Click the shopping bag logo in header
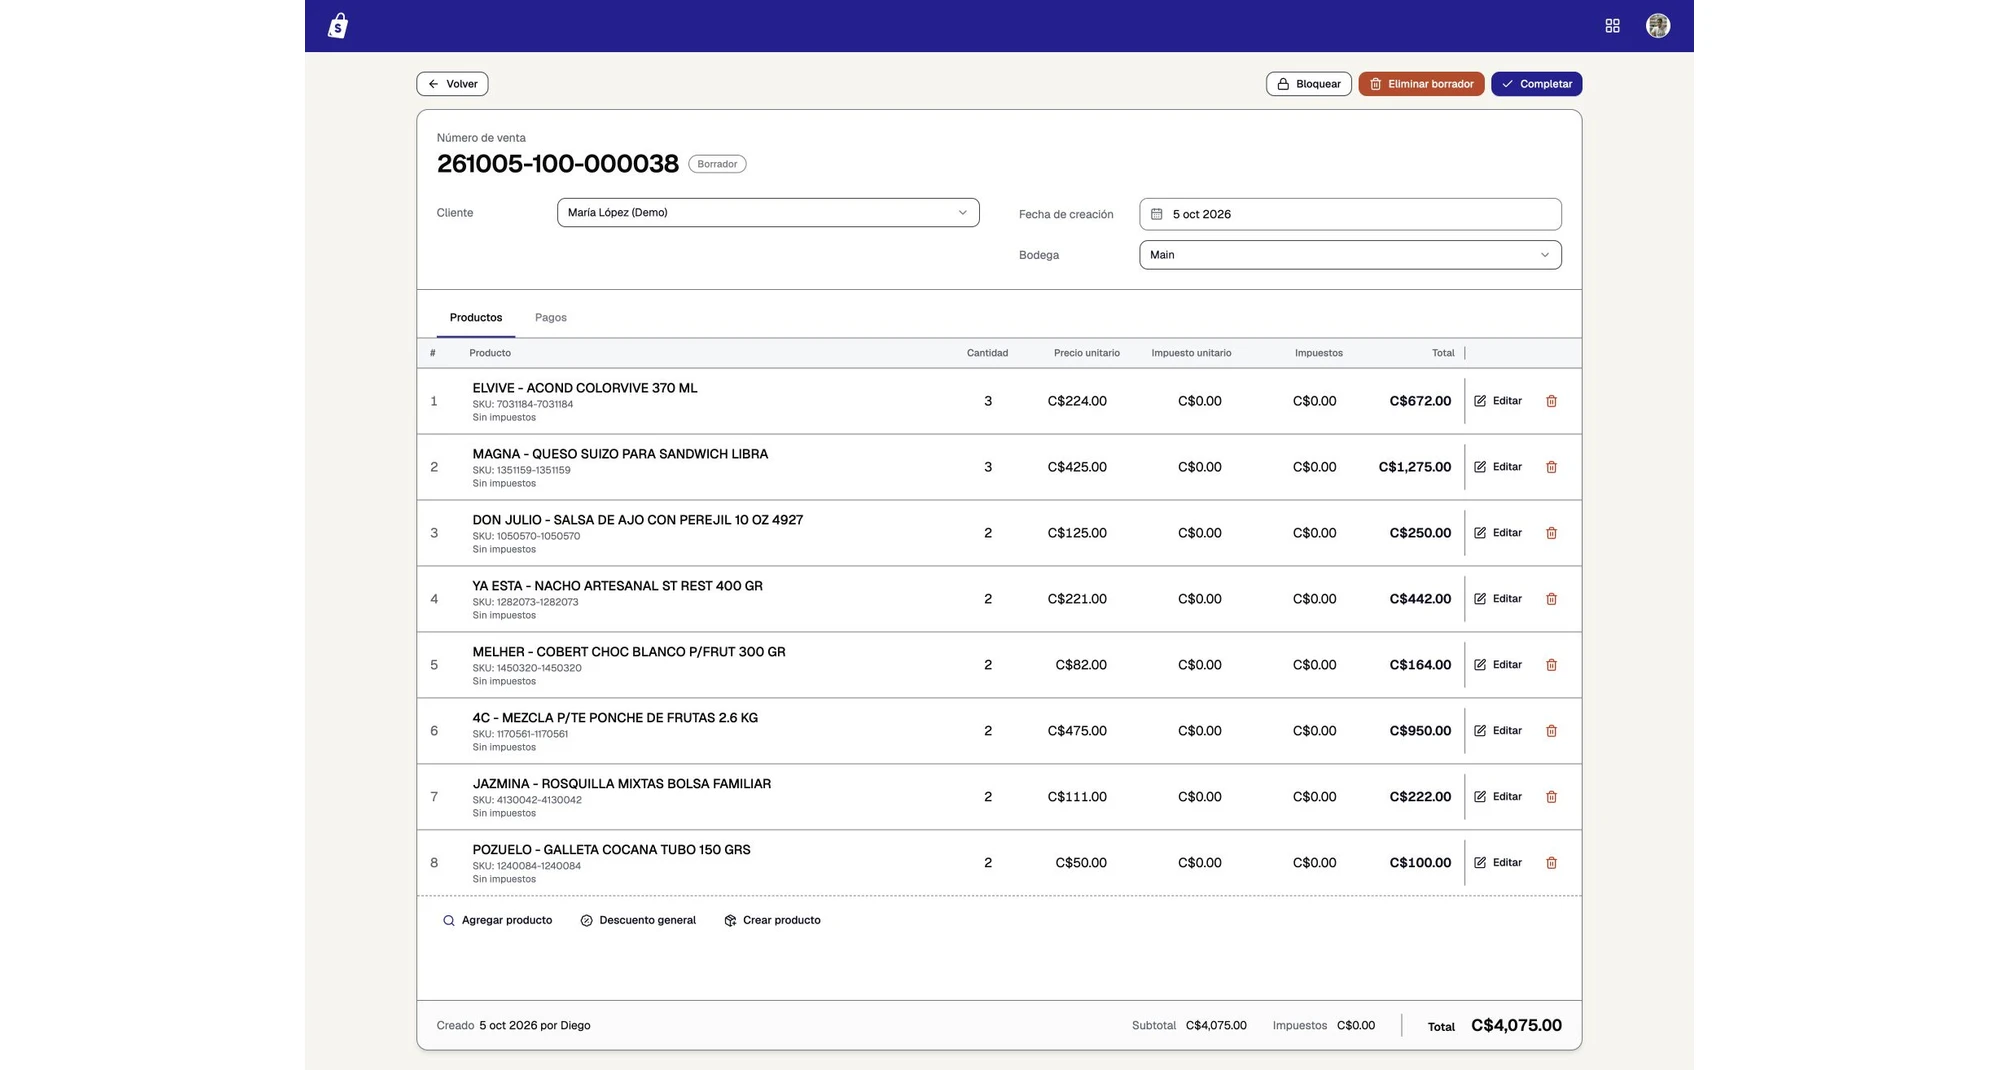 pyautogui.click(x=338, y=26)
